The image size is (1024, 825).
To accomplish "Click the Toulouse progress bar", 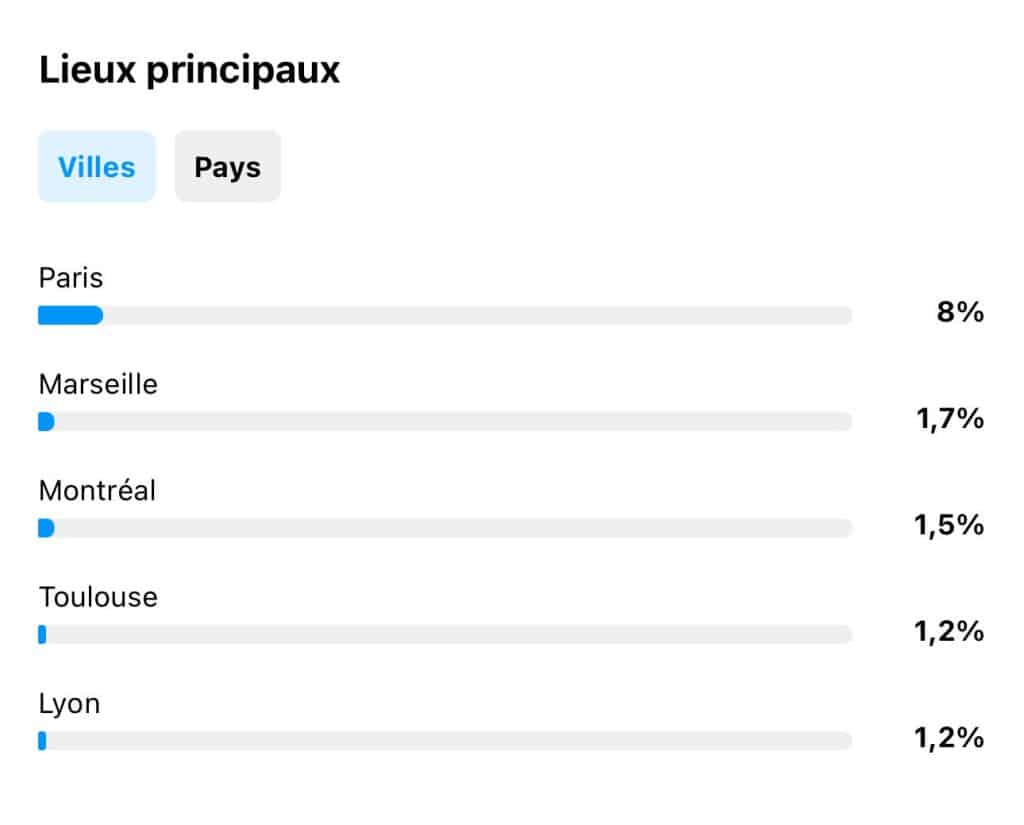I will [445, 634].
